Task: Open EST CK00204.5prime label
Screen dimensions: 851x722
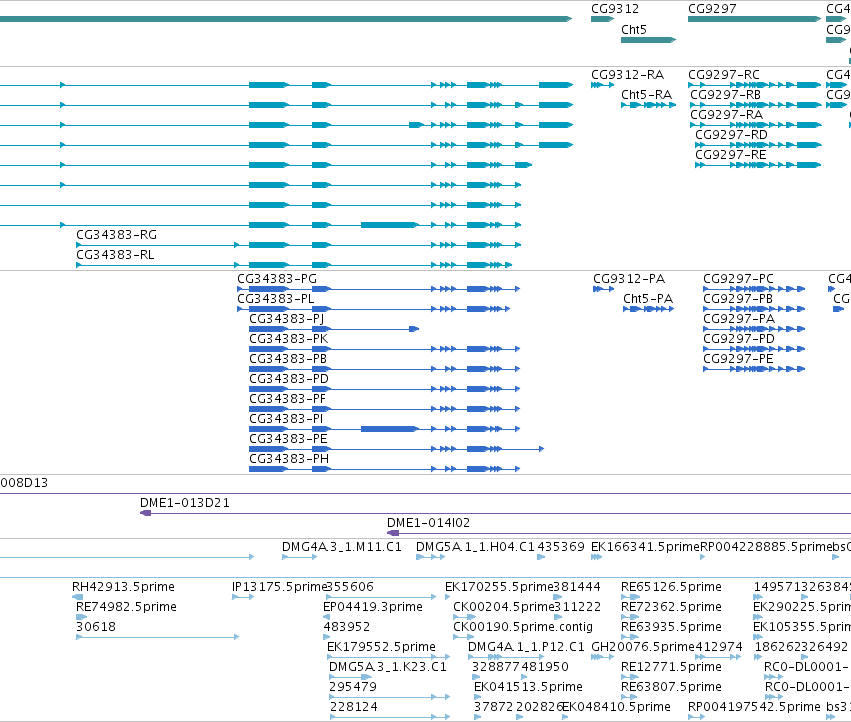Action: (x=504, y=606)
